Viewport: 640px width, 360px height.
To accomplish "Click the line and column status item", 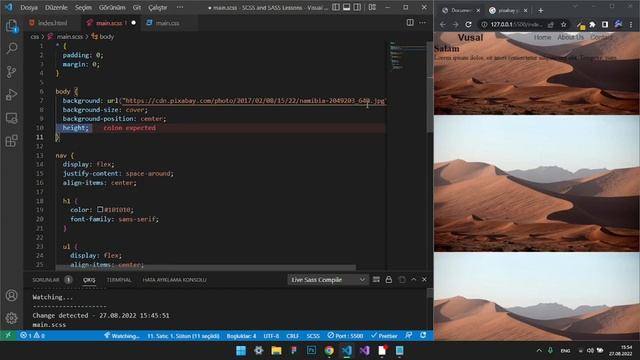I will [x=183, y=336].
